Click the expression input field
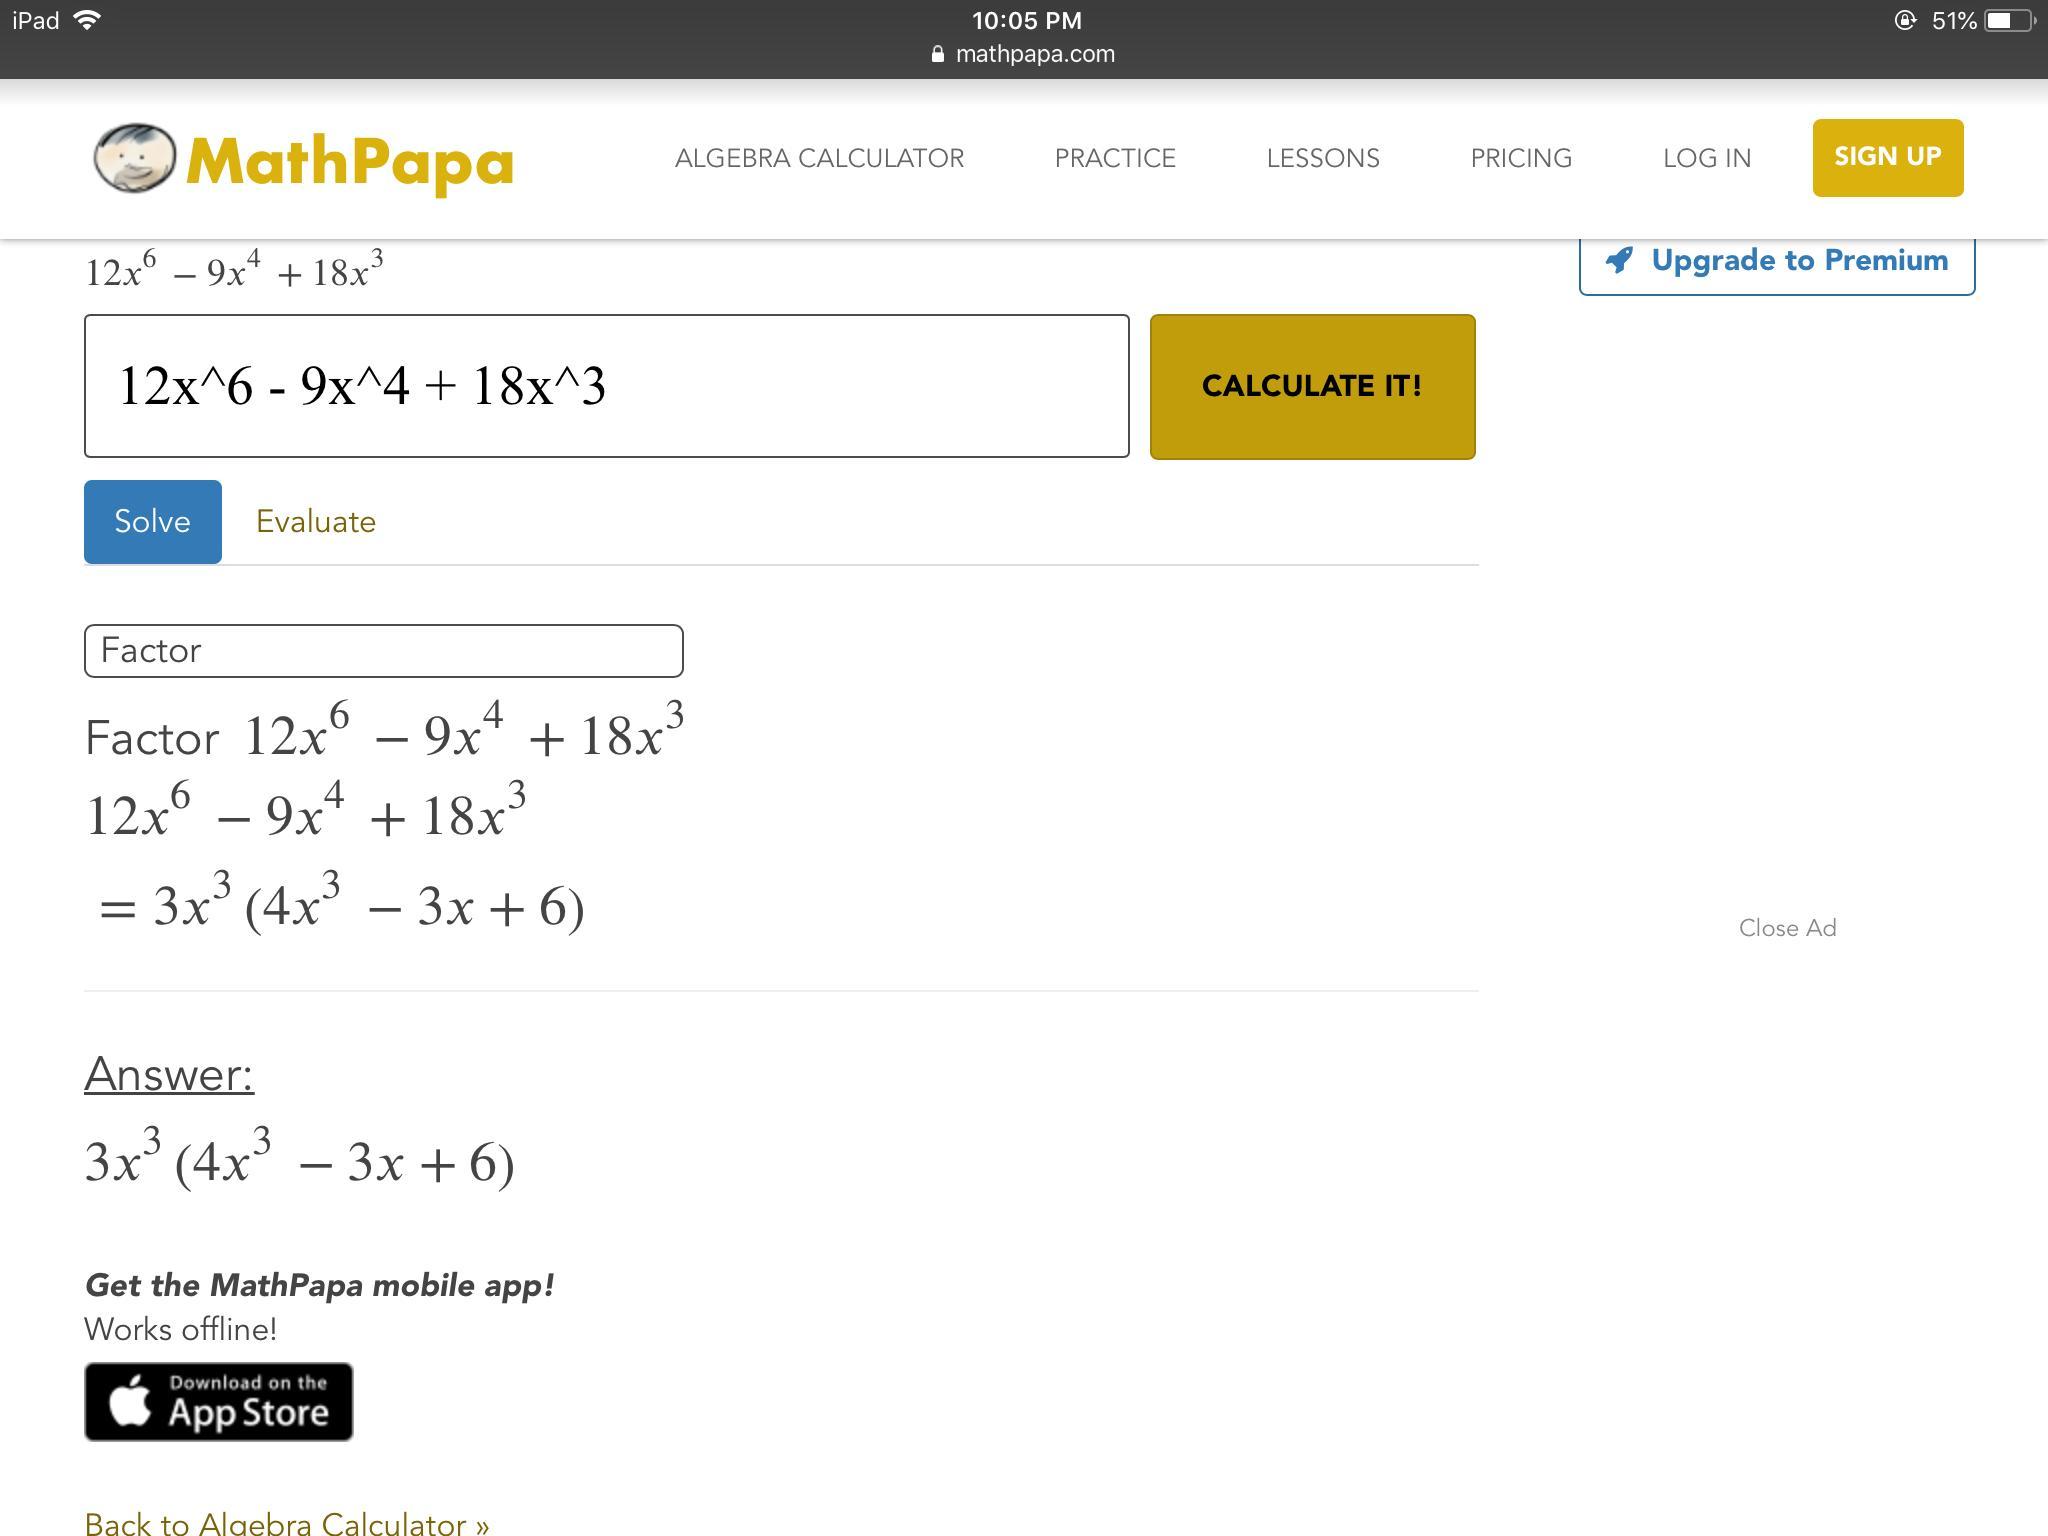This screenshot has height=1536, width=2048. coord(606,386)
